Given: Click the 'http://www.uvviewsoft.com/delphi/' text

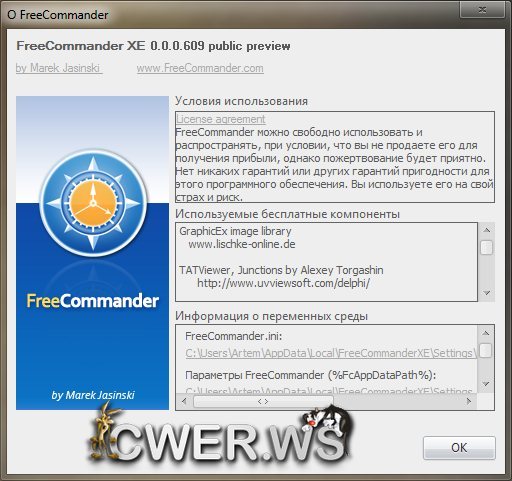Looking at the screenshot, I should [x=283, y=283].
